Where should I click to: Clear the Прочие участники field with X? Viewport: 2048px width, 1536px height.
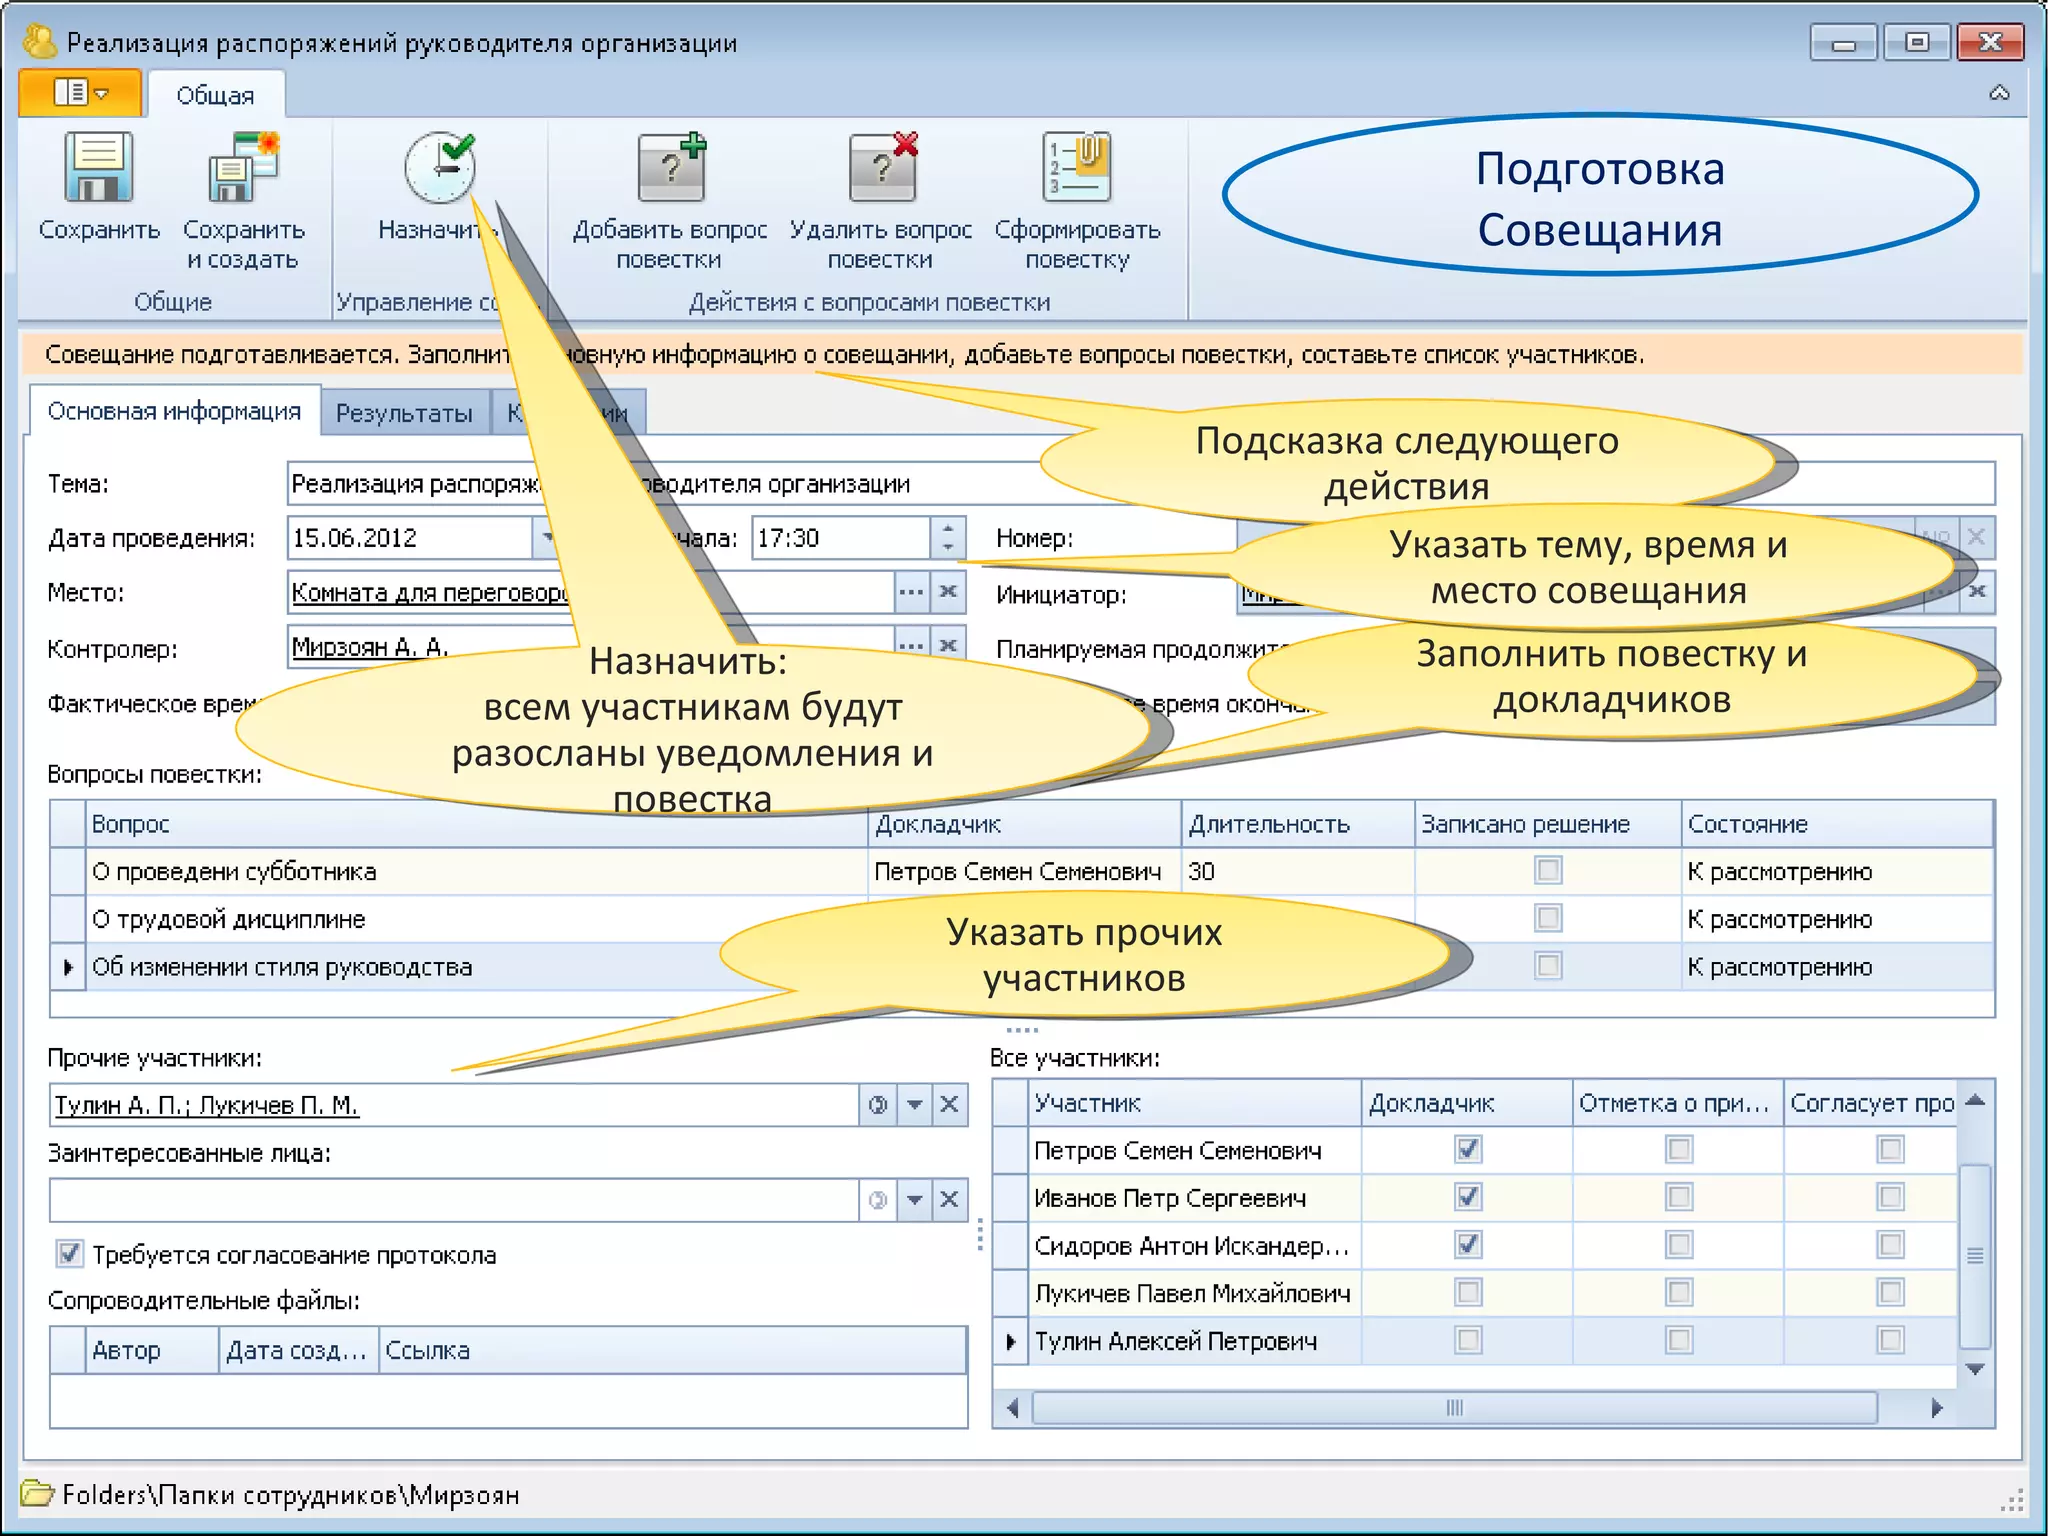pyautogui.click(x=949, y=1104)
